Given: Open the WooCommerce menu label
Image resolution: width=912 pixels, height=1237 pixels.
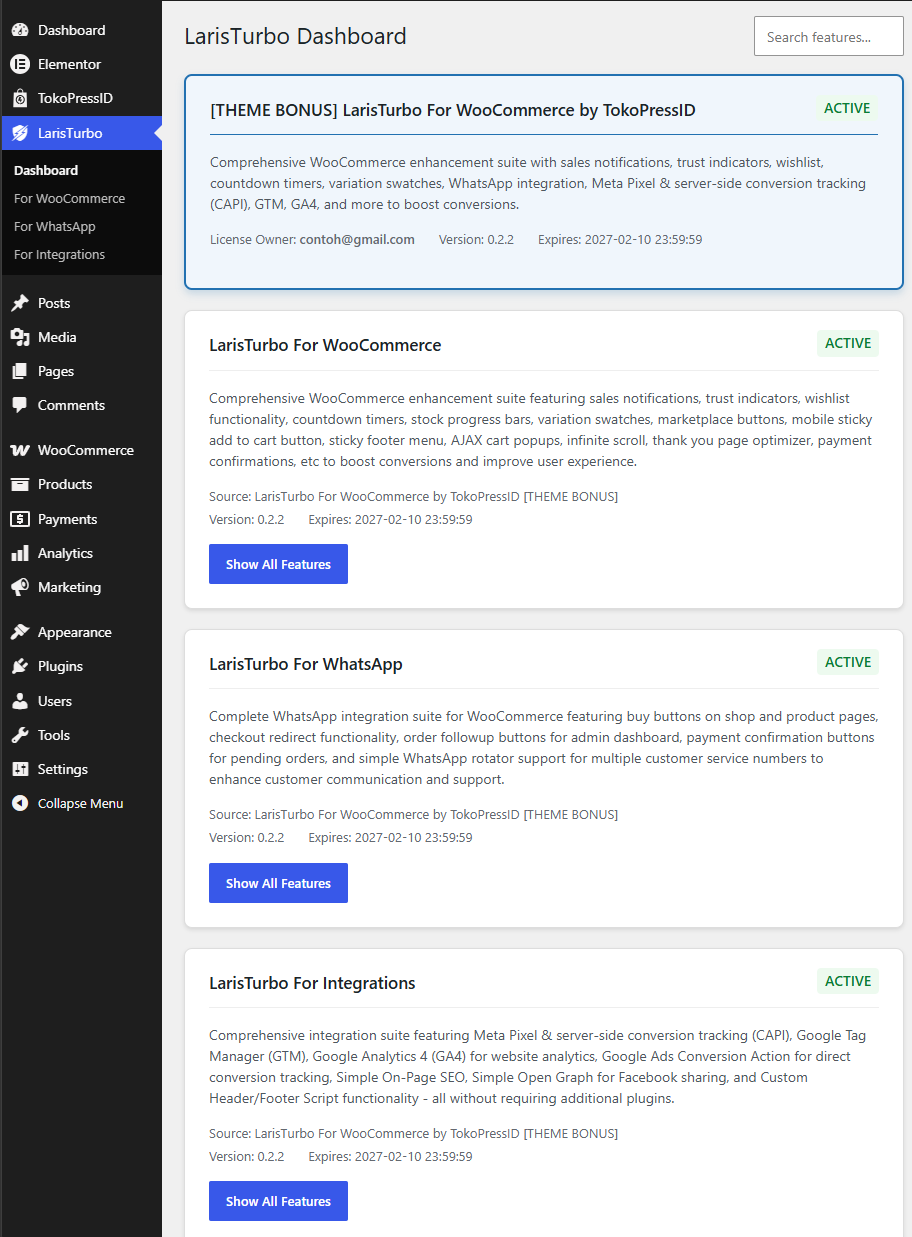Looking at the screenshot, I should pos(86,450).
